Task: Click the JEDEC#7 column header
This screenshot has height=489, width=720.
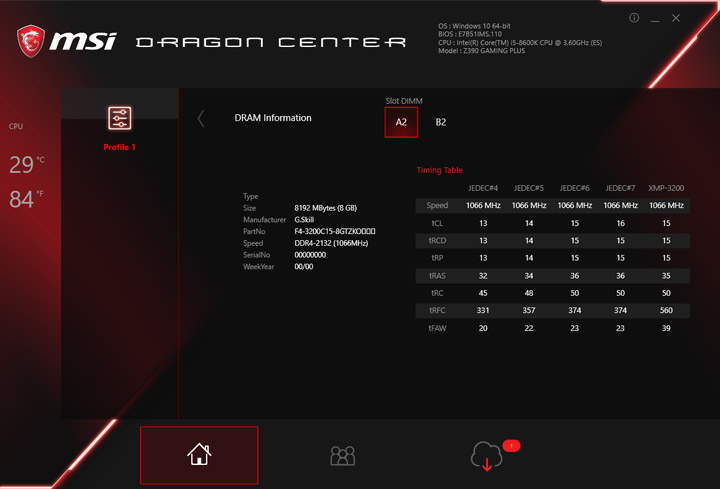Action: pos(620,188)
